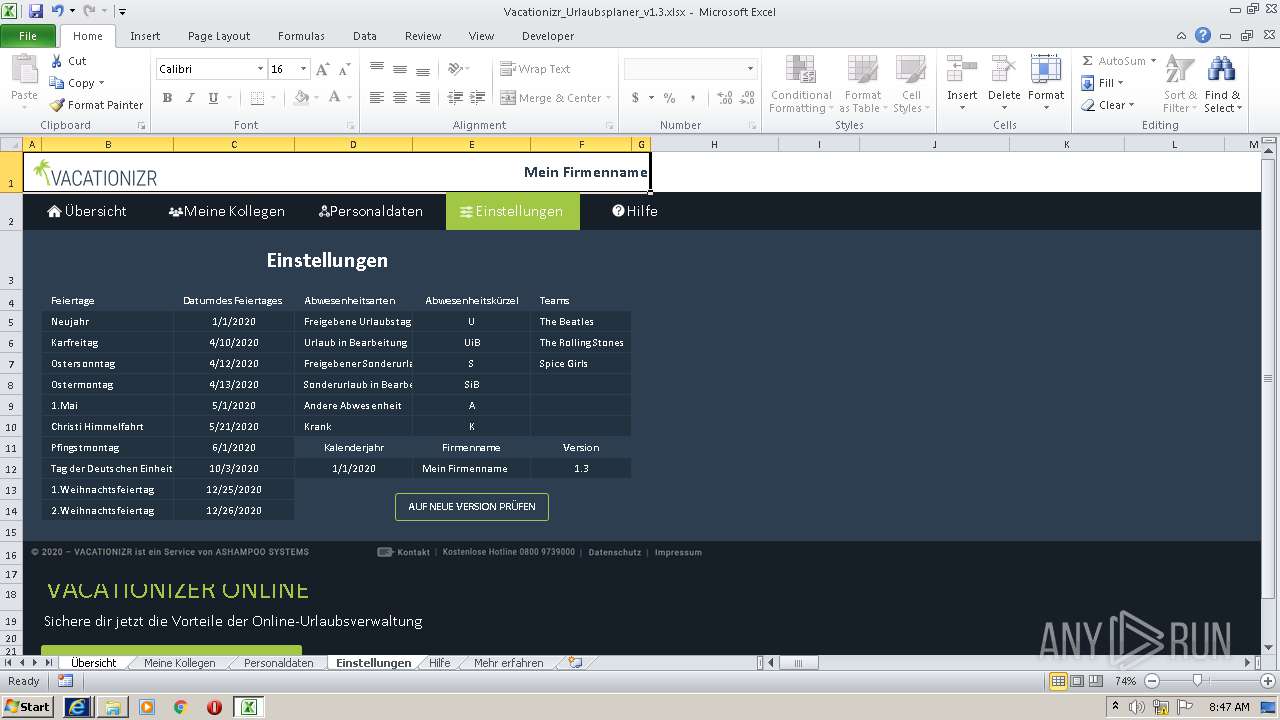Viewport: 1280px width, 720px height.
Task: Toggle Italic formatting
Action: [190, 98]
